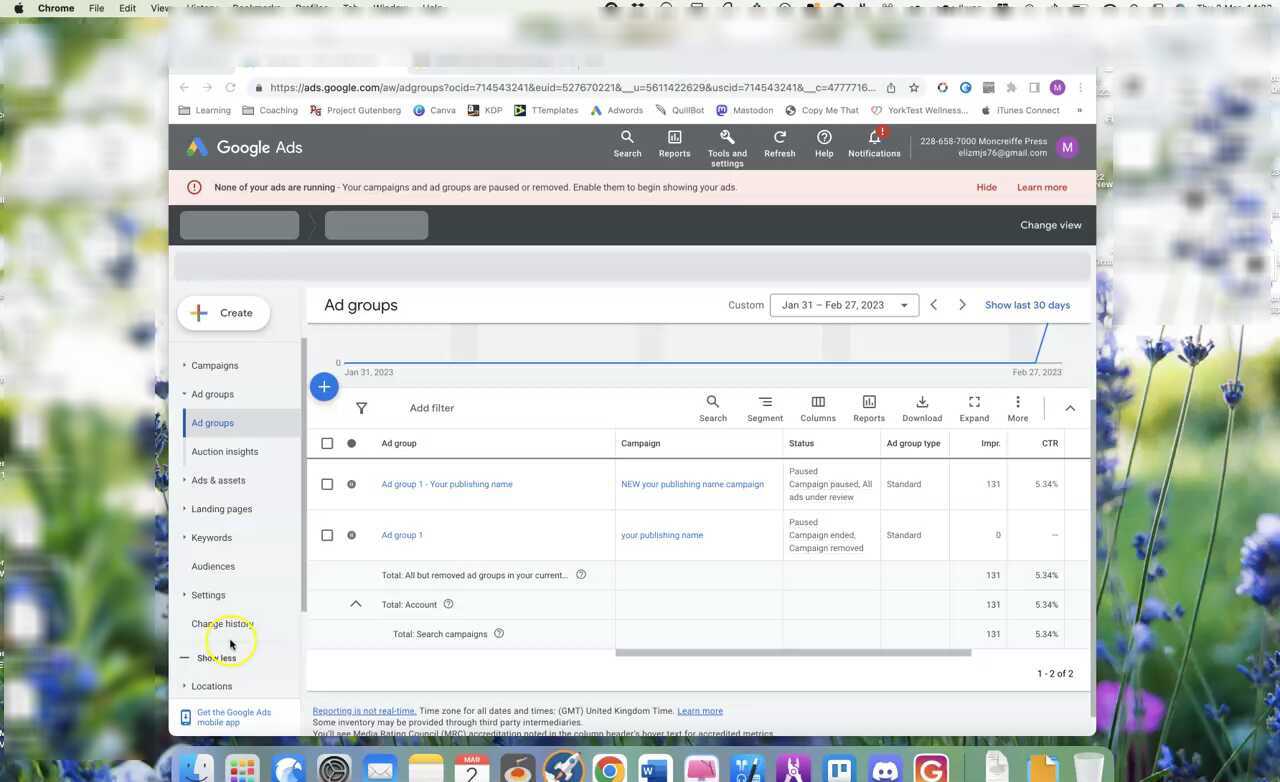Expand the Keywords section in the sidebar

click(184, 537)
